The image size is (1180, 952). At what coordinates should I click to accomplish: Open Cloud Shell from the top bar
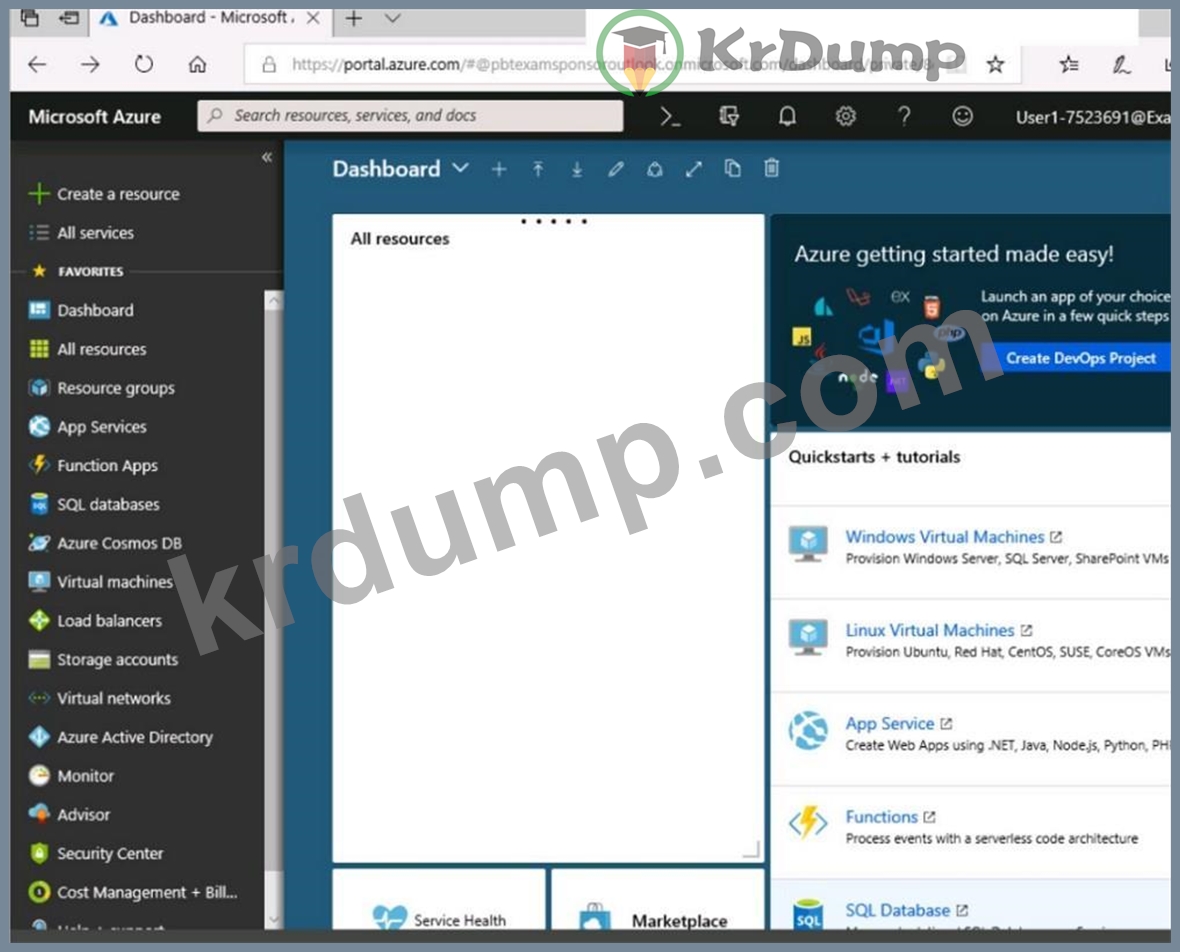[x=670, y=117]
